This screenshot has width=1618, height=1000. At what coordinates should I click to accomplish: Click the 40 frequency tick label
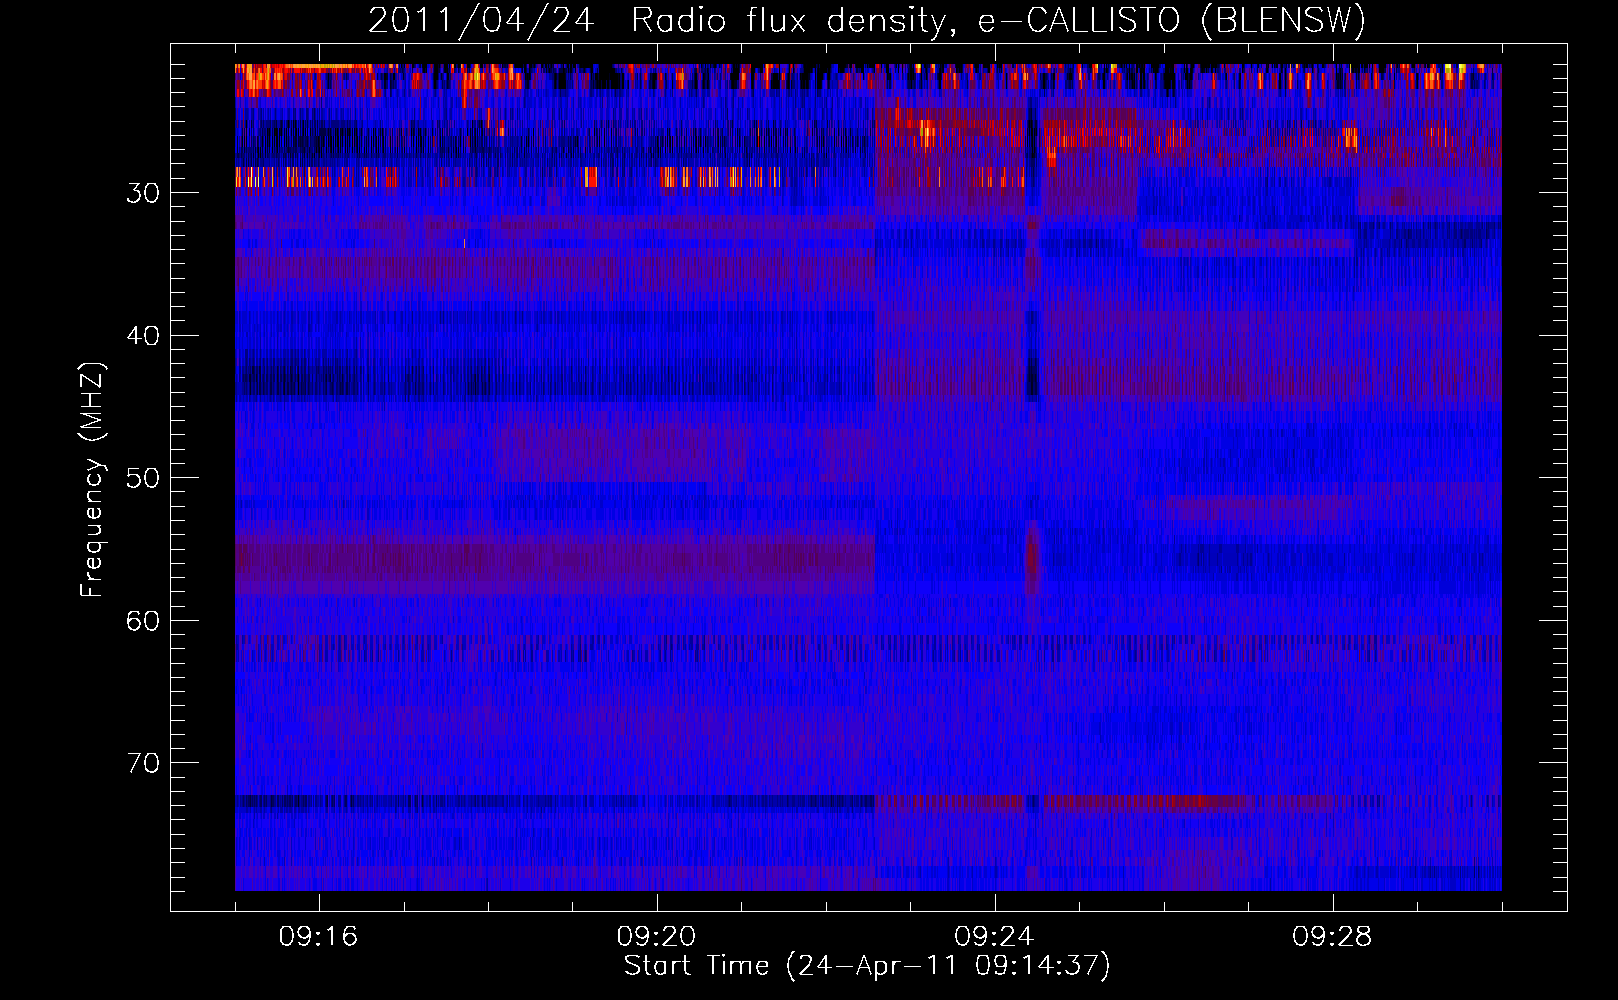tap(142, 336)
